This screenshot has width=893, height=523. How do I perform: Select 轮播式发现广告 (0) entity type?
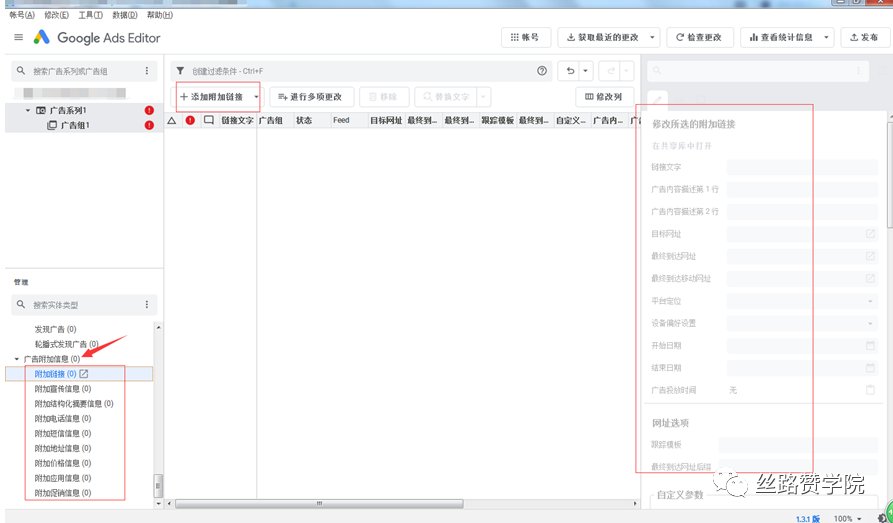tap(66, 344)
